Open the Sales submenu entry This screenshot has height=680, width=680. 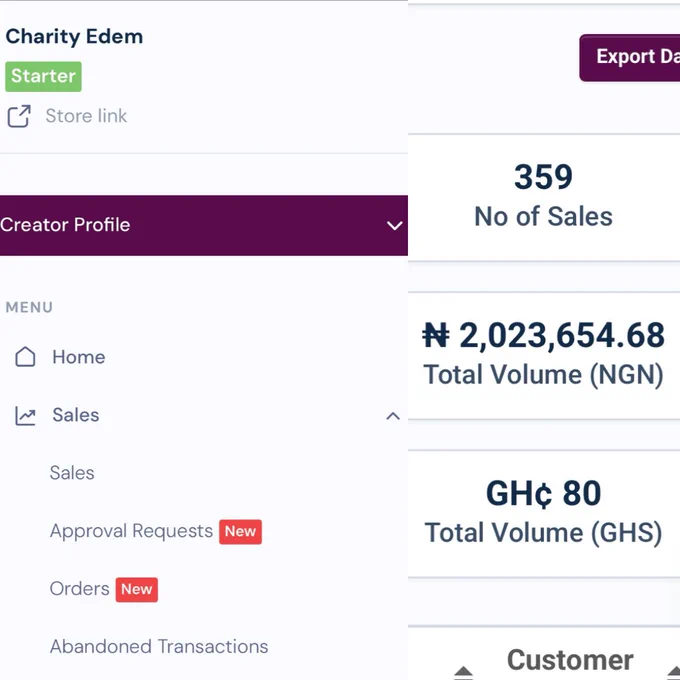point(72,473)
